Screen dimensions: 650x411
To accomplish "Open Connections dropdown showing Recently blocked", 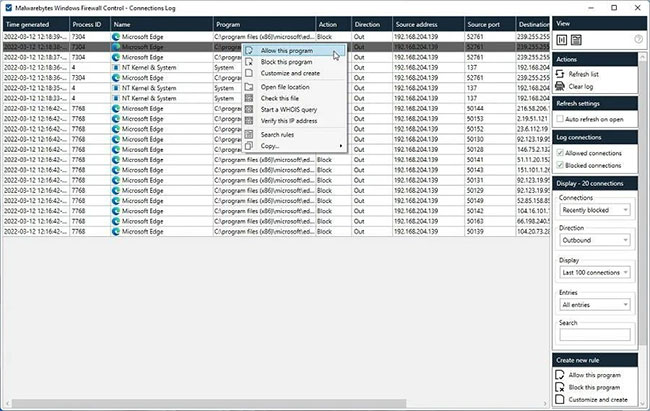I will coord(594,210).
